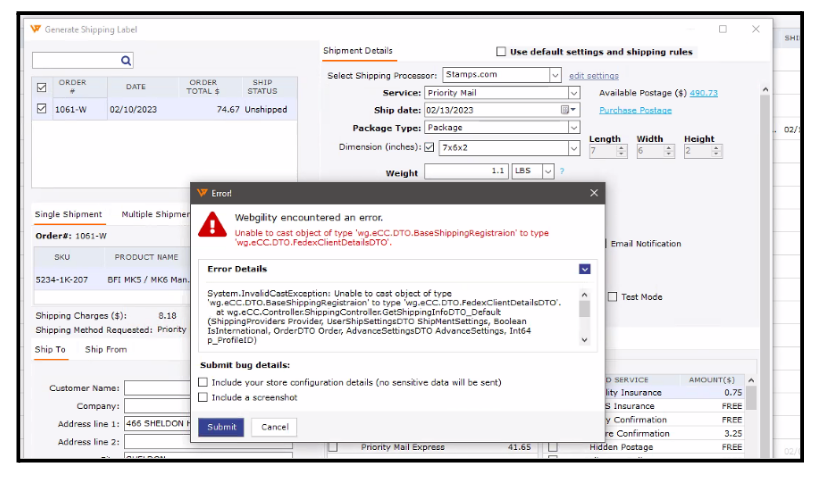813x479 pixels.
Task: Open the Package Type dropdown
Action: [573, 128]
